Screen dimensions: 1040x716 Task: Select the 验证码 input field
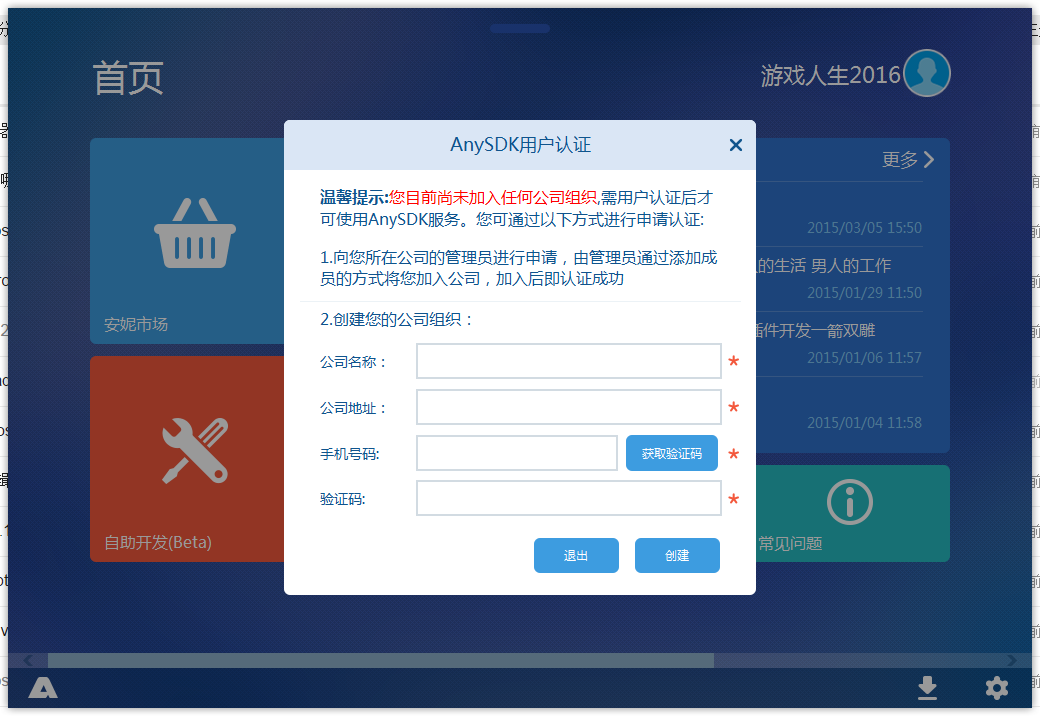pyautogui.click(x=568, y=498)
